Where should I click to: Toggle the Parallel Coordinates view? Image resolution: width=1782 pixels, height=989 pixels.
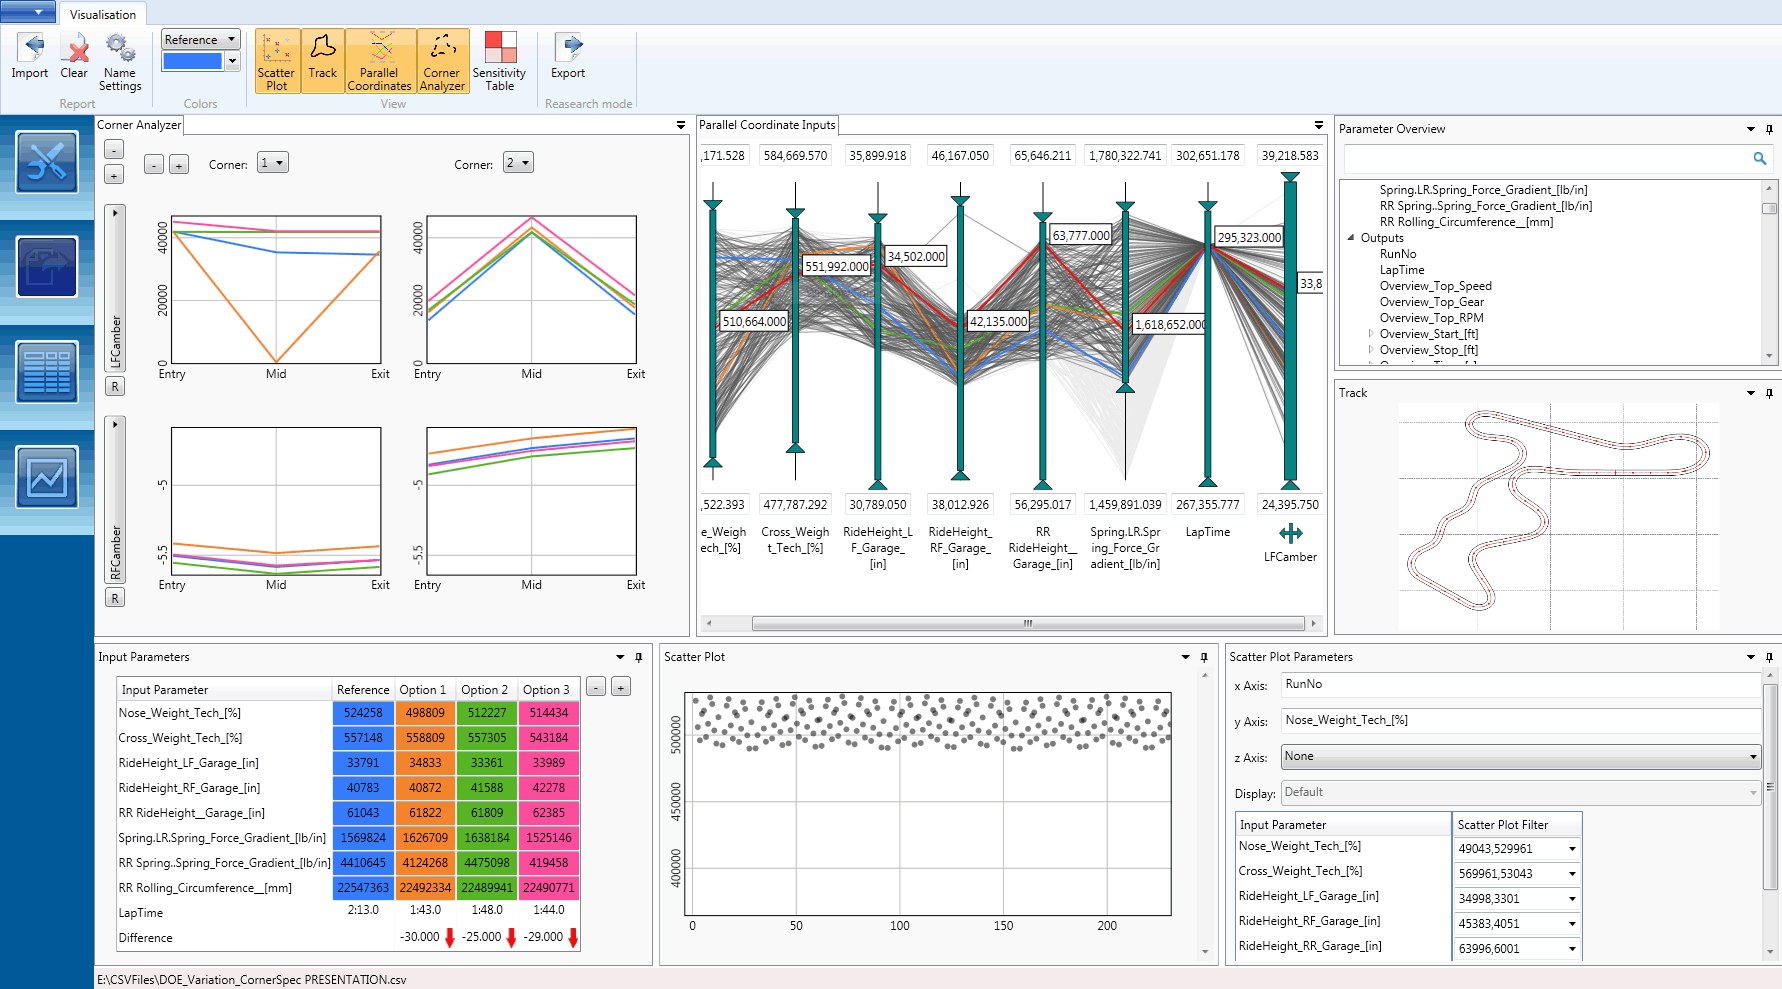pos(379,62)
